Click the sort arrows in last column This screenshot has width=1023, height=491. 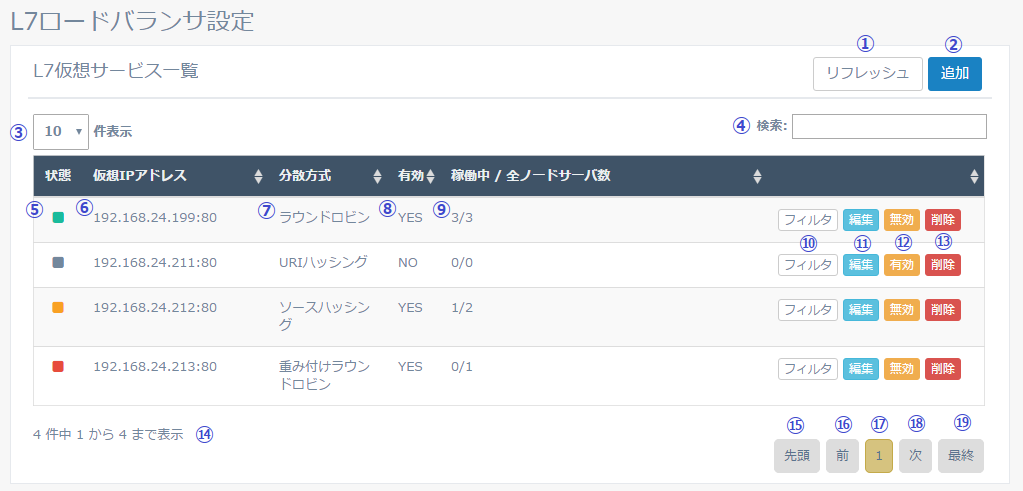coord(974,175)
